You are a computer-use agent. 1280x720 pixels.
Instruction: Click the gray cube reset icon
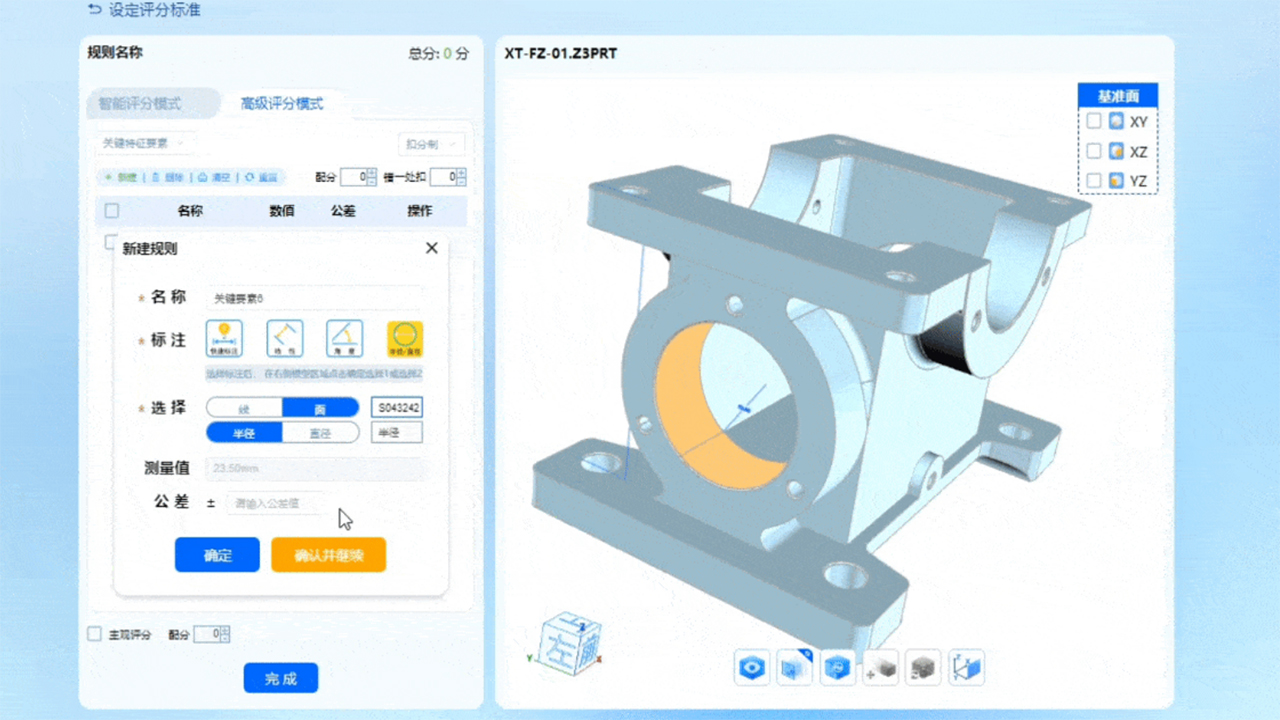click(924, 667)
